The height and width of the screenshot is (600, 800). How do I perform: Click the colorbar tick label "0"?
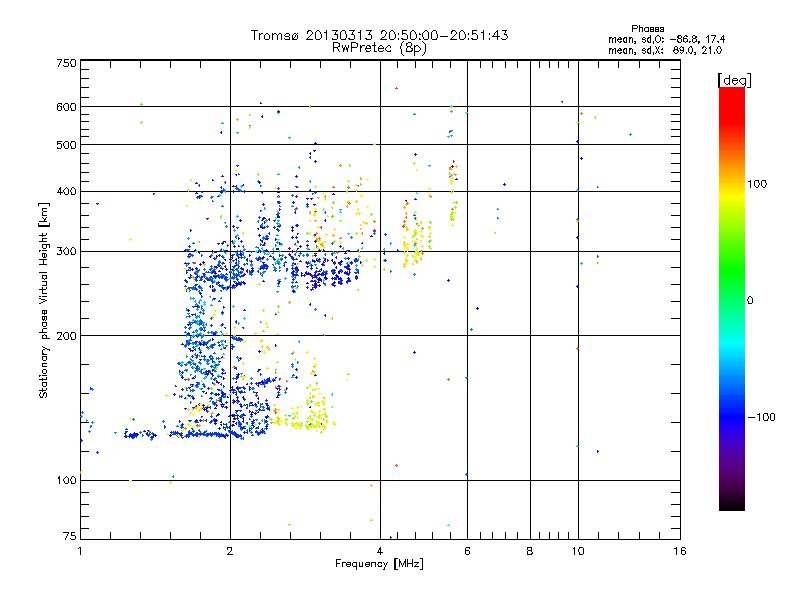click(750, 301)
